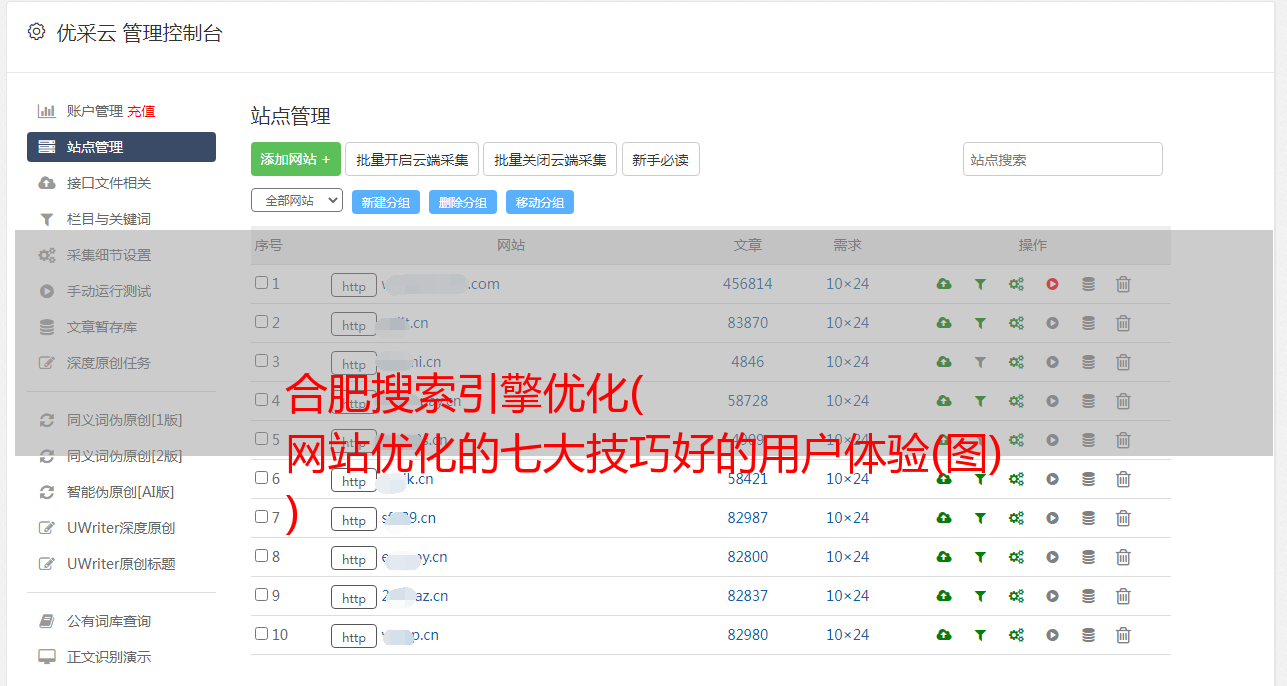Click 批量关闭云端采集 button
This screenshot has height=686, width=1287.
[550, 159]
